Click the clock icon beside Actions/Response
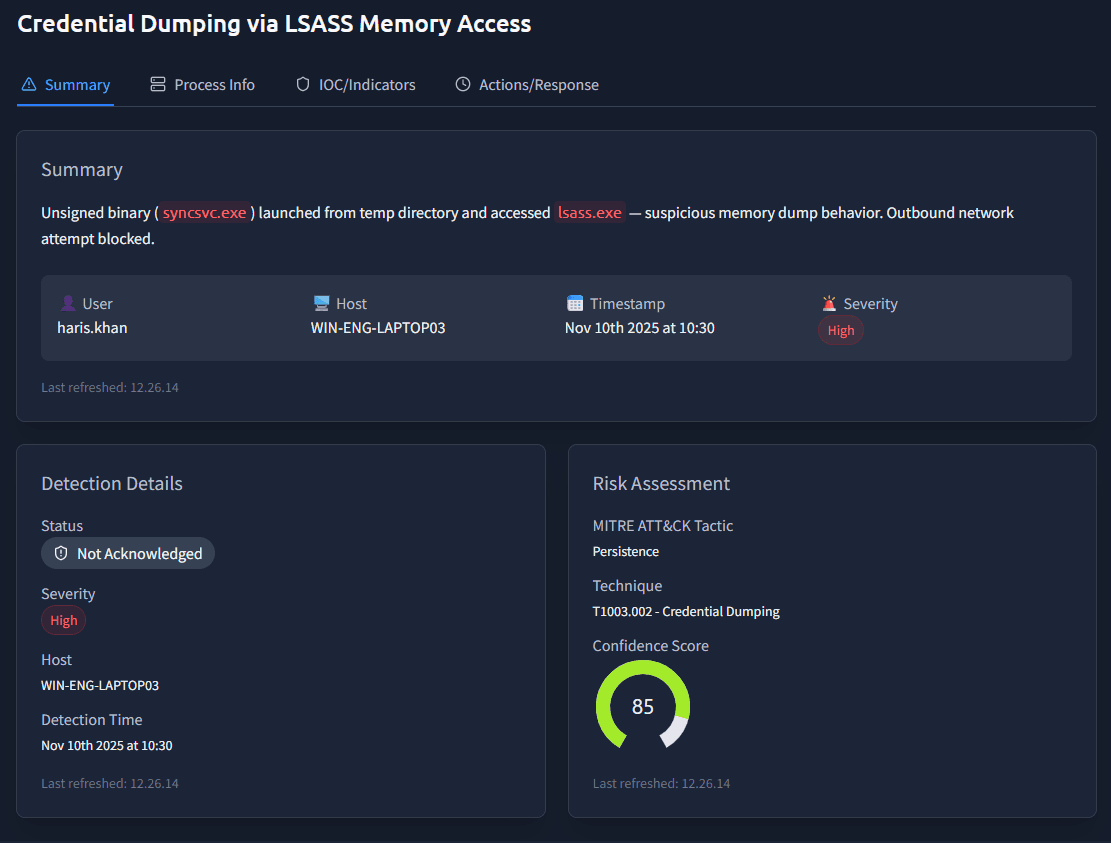1111x843 pixels. (x=463, y=85)
